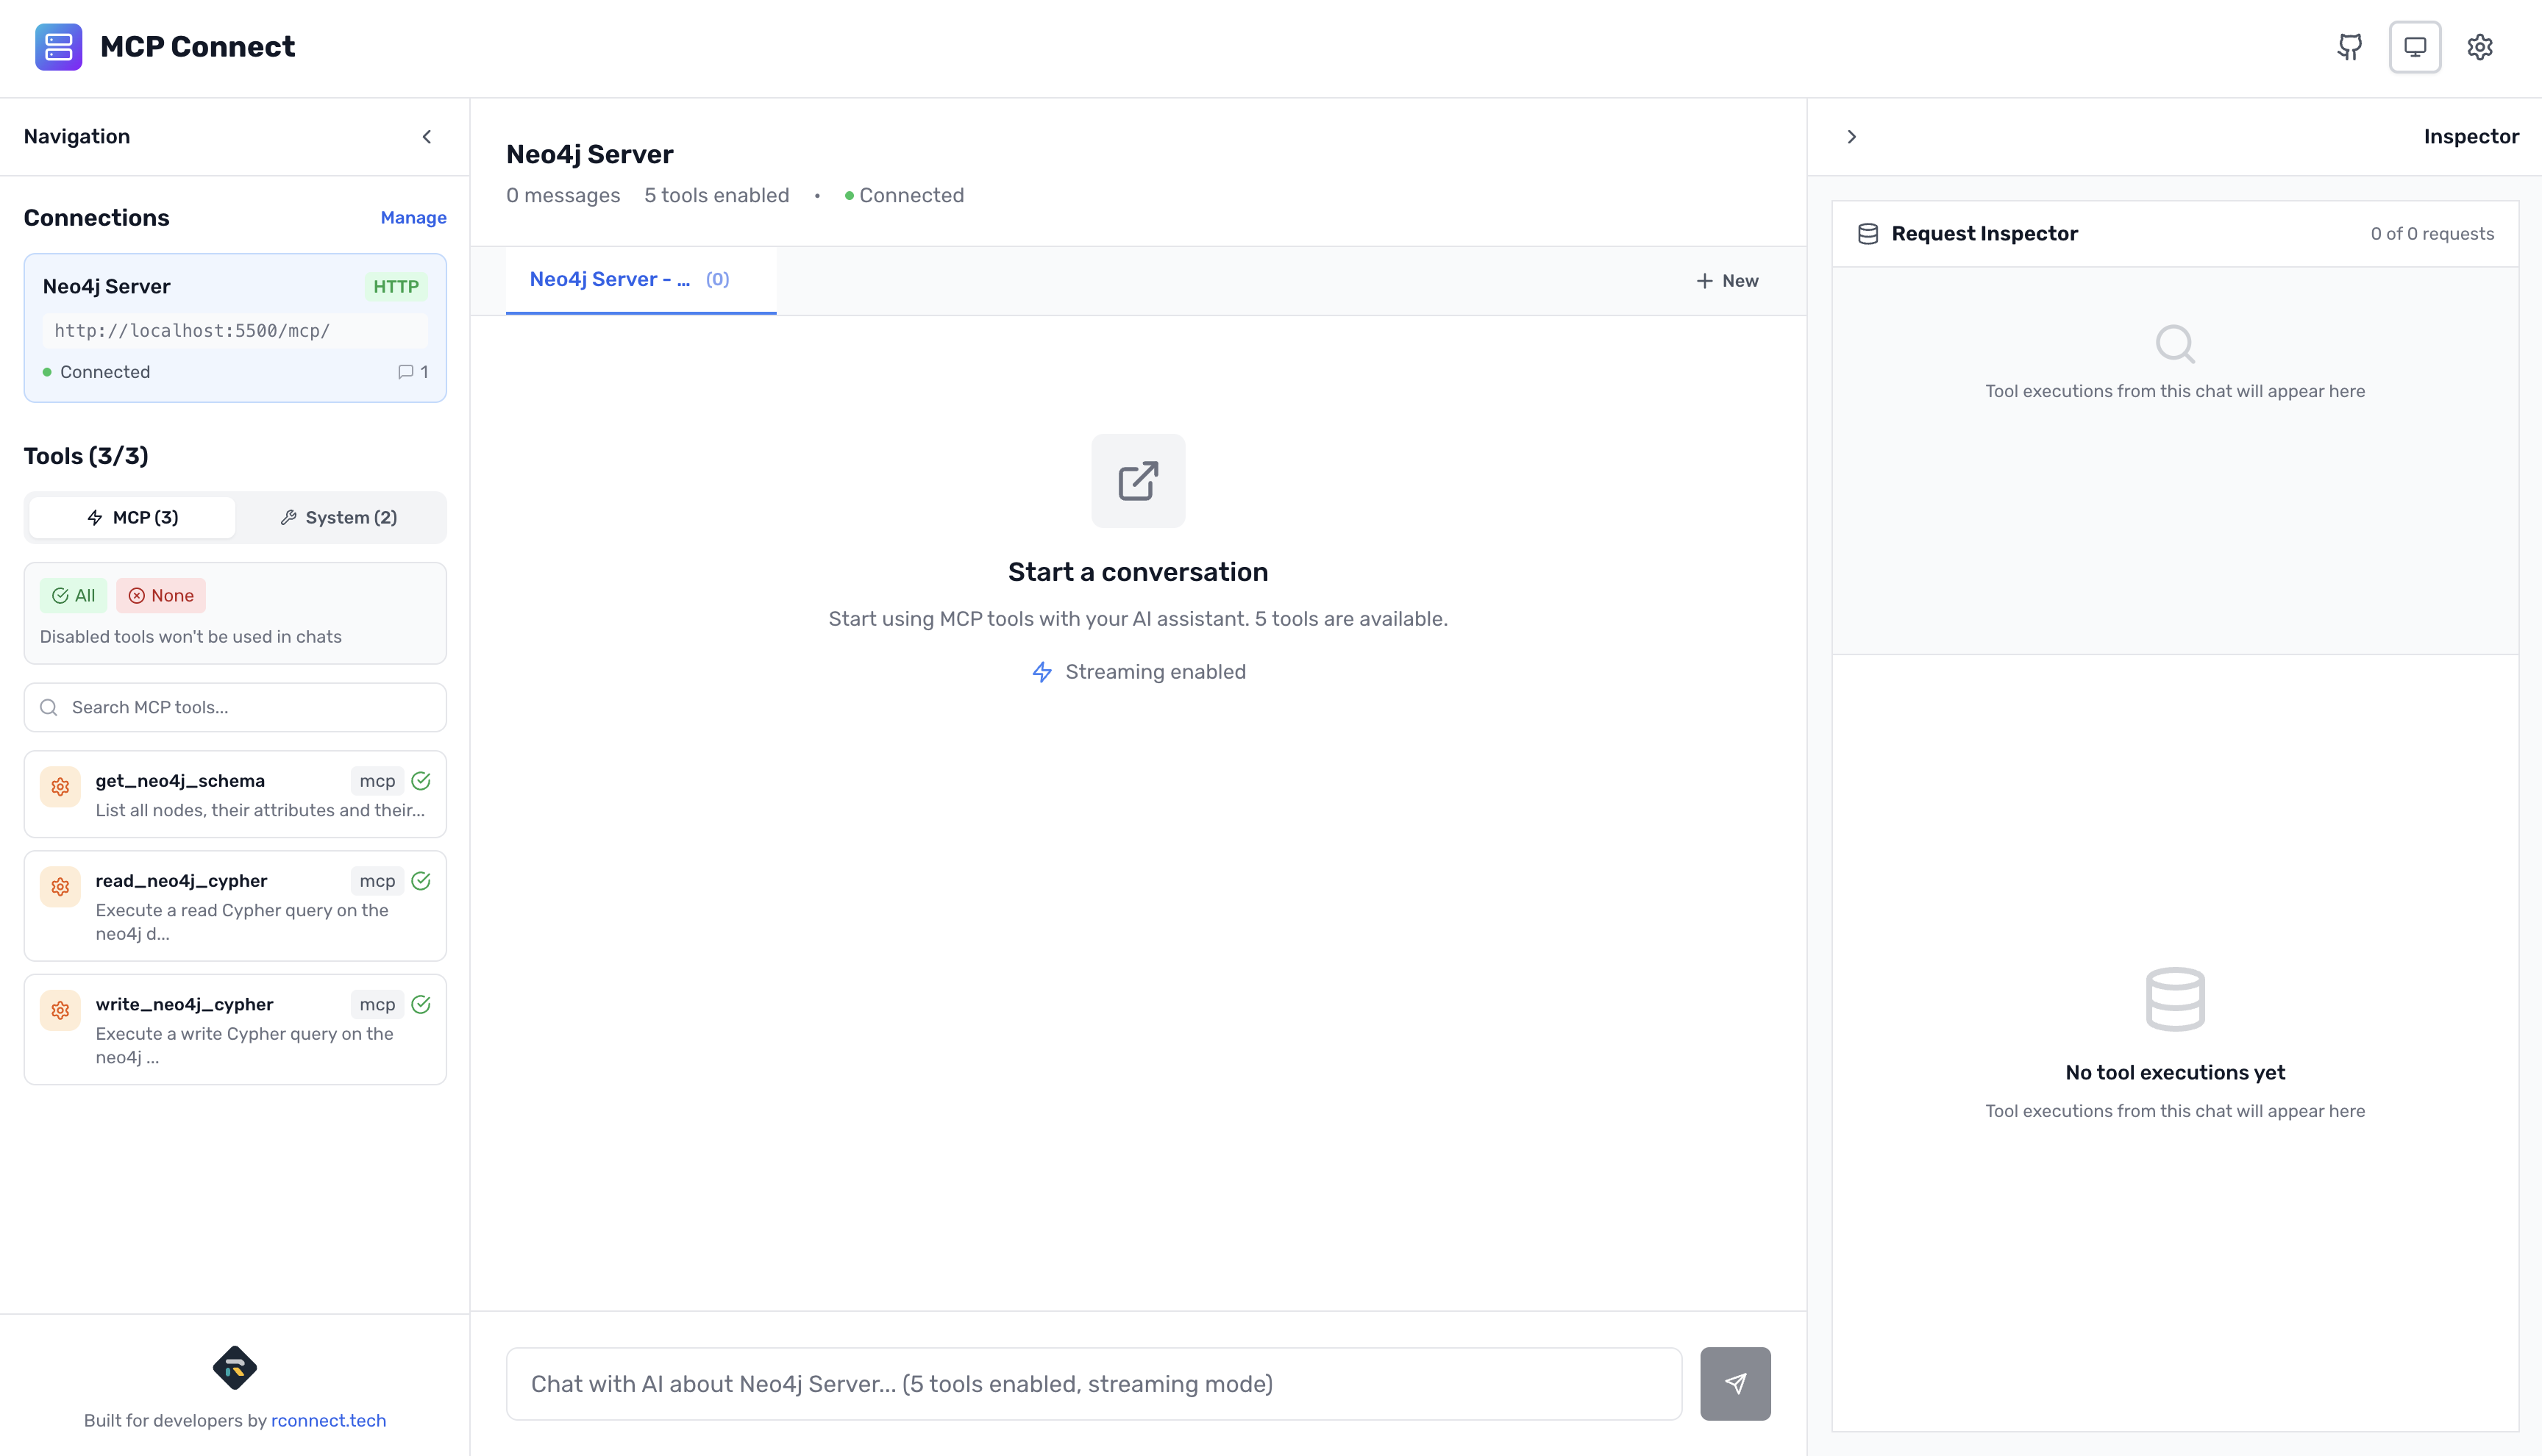Disable all tools using None button
Viewport: 2542px width, 1456px height.
[161, 595]
